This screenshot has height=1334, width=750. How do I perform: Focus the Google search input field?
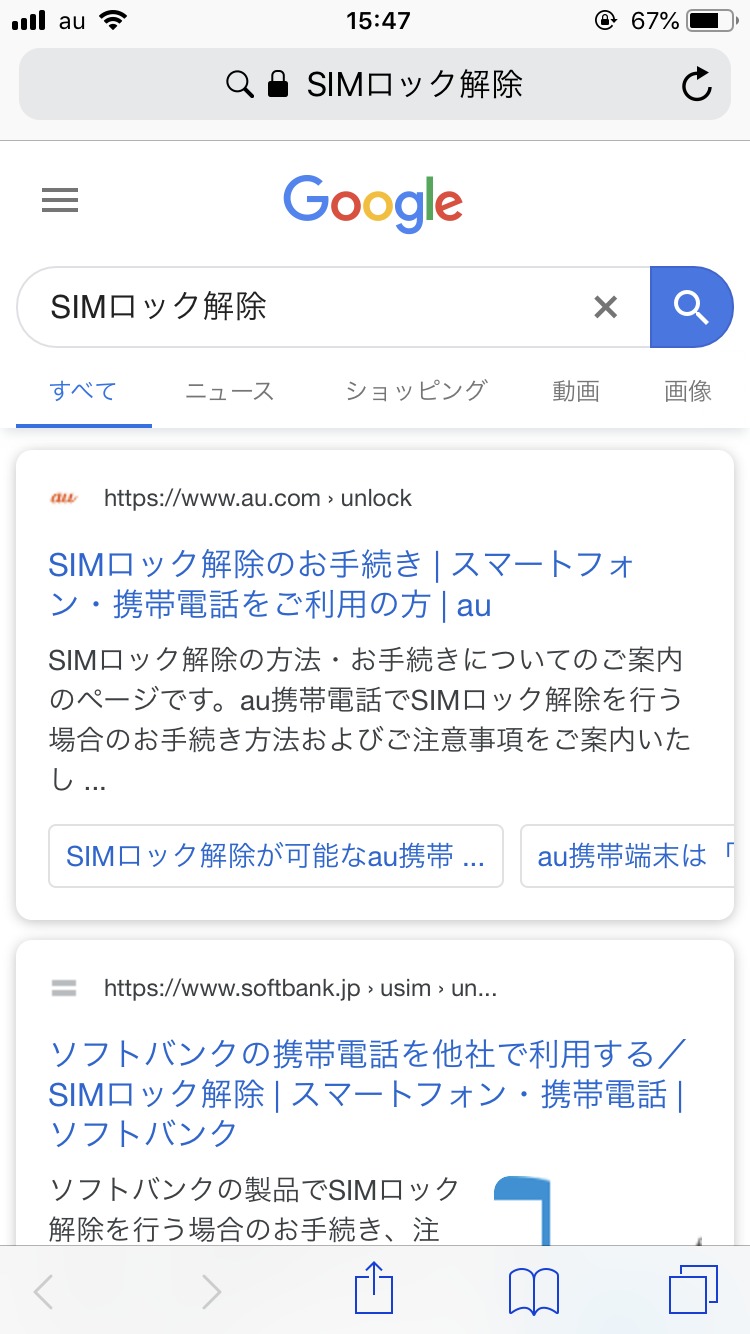pyautogui.click(x=300, y=307)
